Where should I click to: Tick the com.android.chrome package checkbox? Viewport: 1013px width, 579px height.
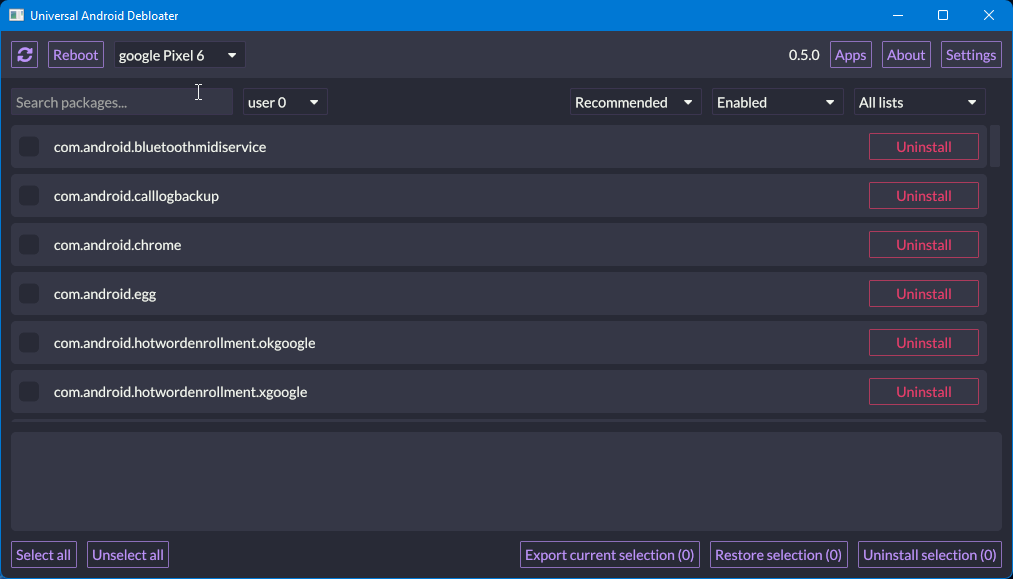[x=30, y=245]
